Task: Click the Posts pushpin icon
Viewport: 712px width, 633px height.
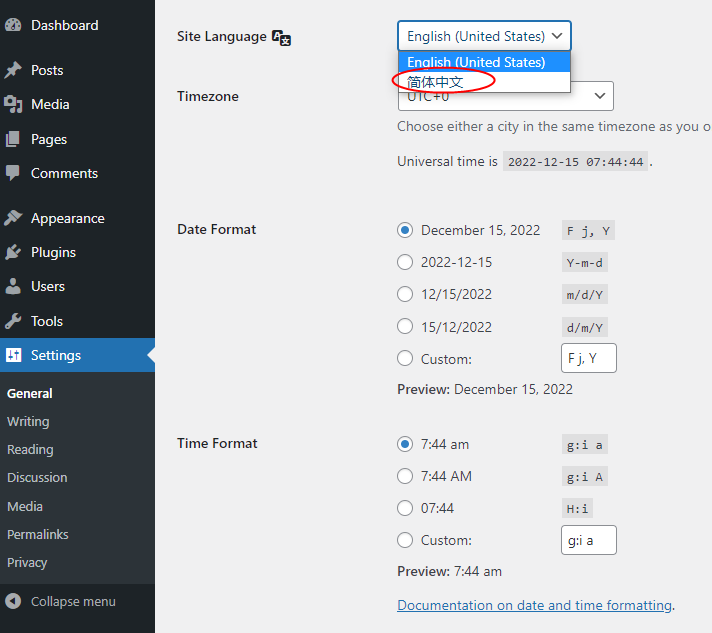Action: 13,70
